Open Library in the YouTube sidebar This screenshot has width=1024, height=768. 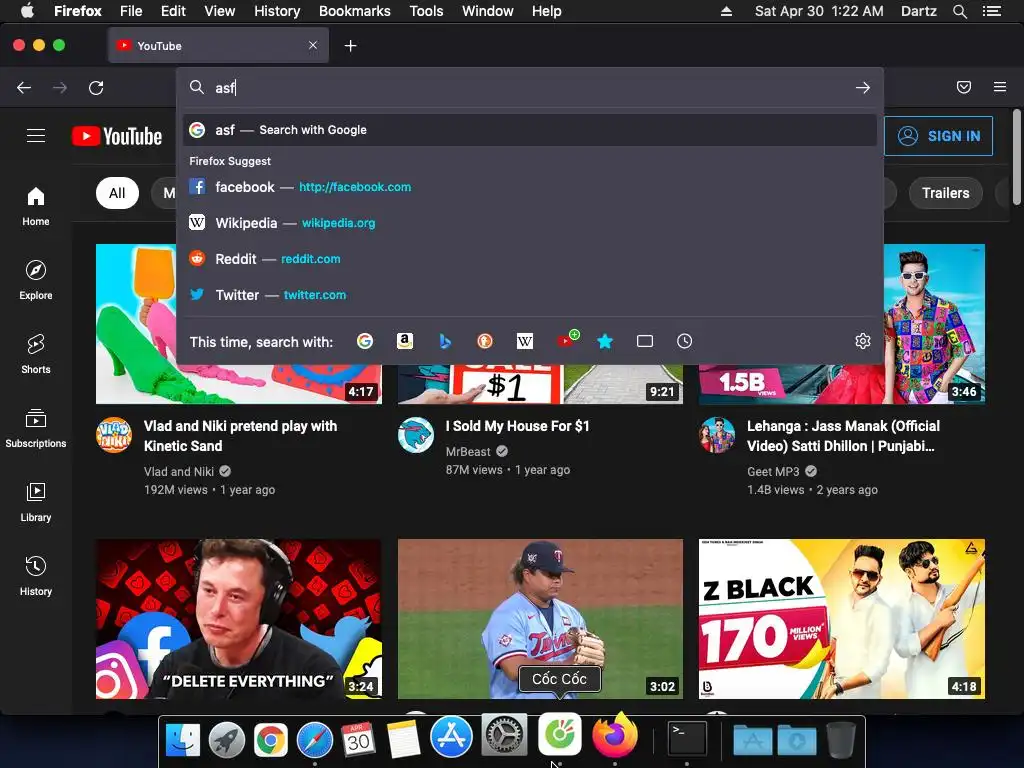[x=36, y=501]
